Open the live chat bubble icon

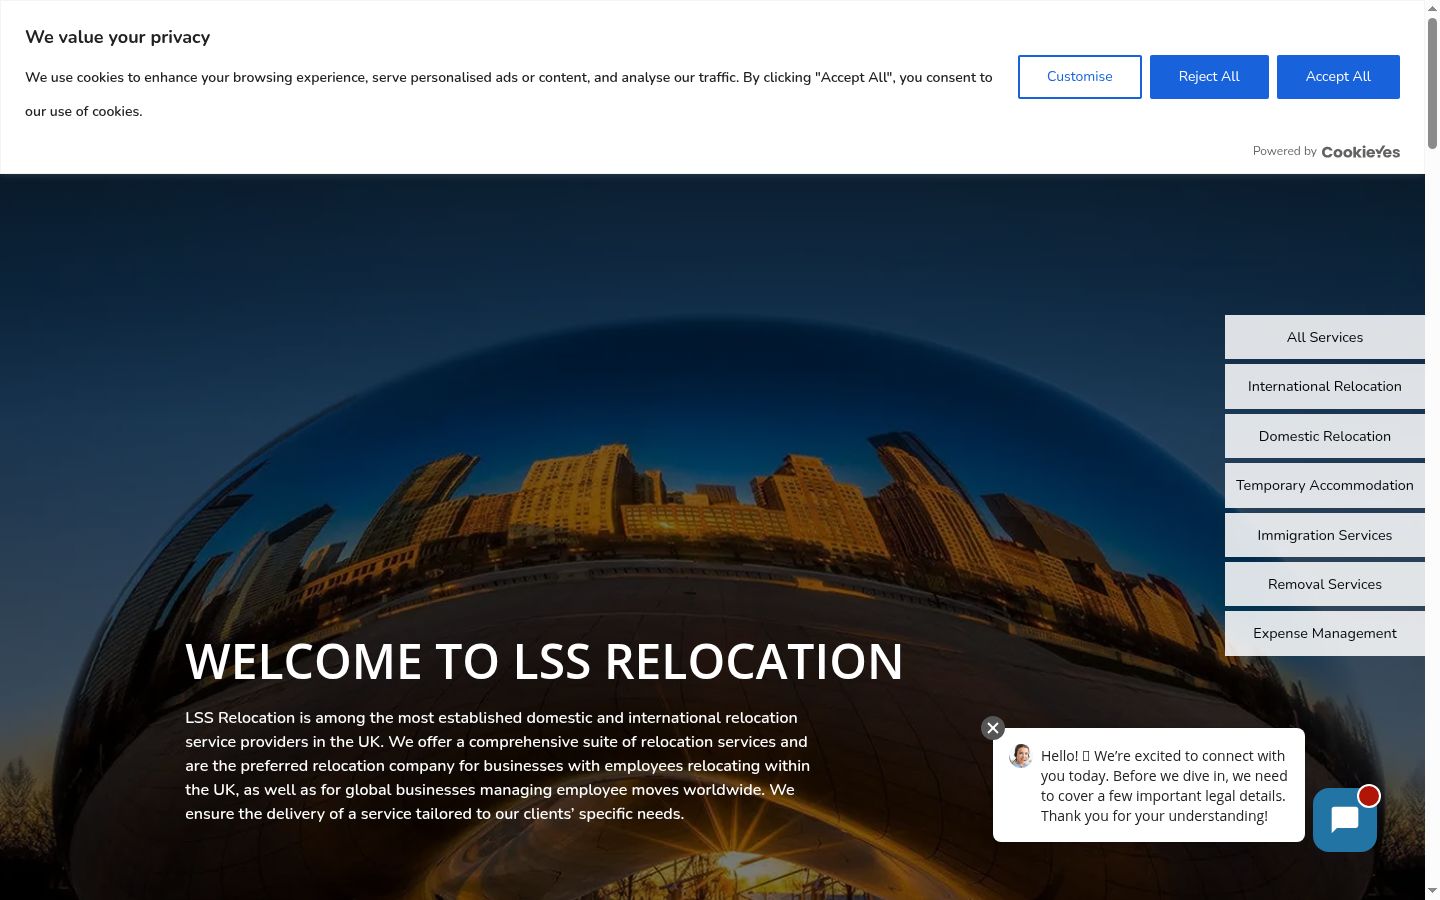(x=1345, y=820)
